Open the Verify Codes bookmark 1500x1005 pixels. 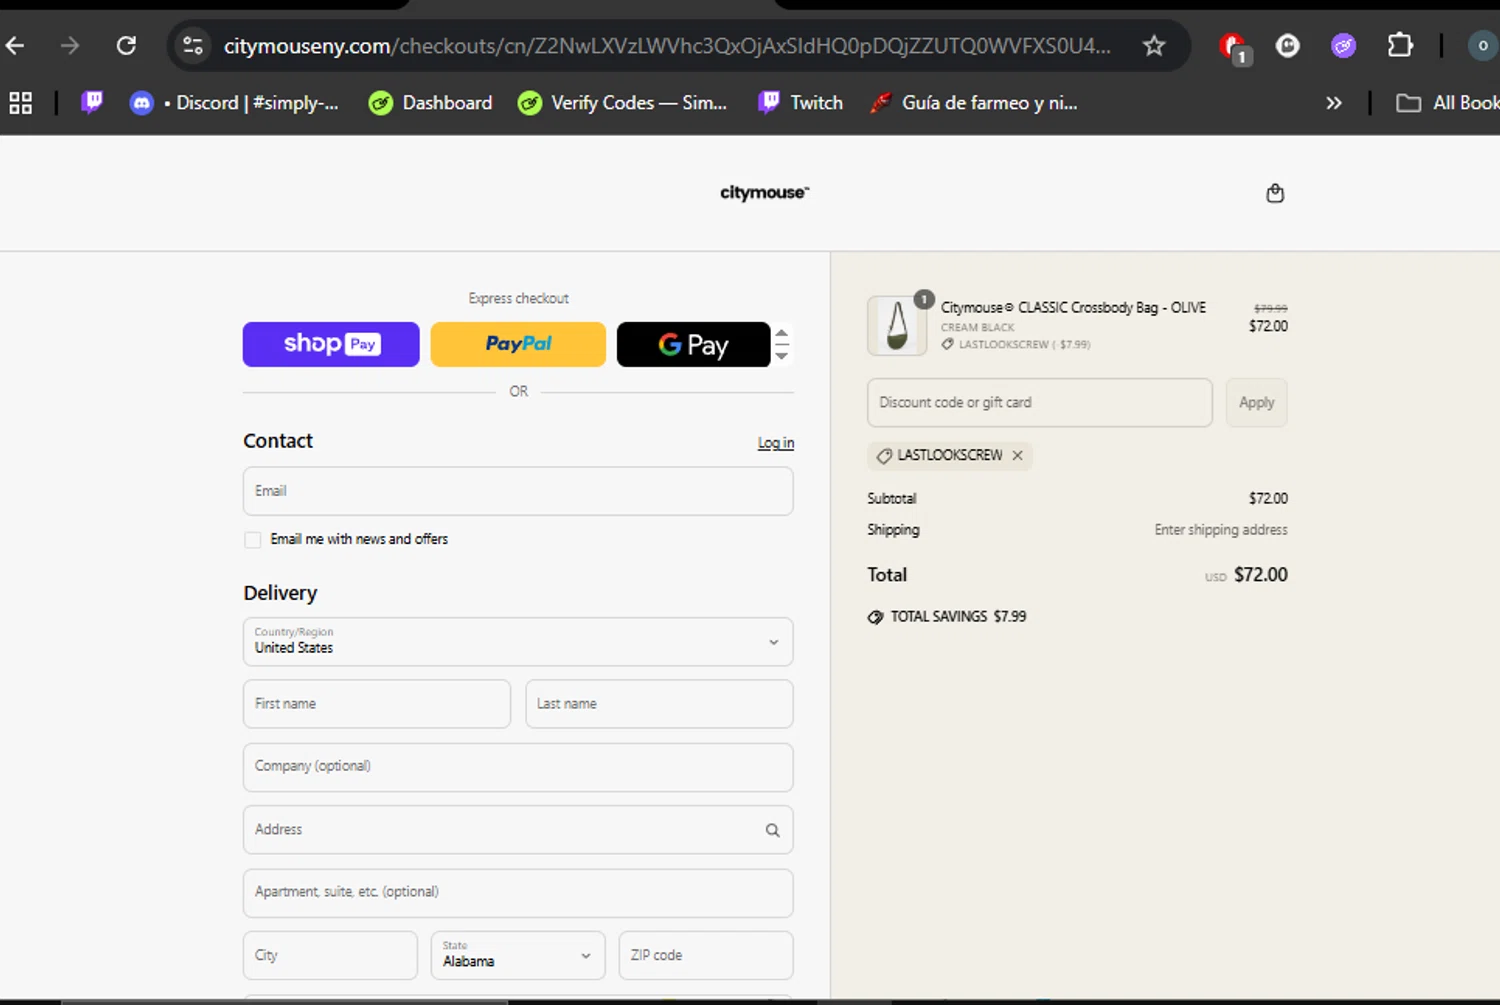(622, 102)
